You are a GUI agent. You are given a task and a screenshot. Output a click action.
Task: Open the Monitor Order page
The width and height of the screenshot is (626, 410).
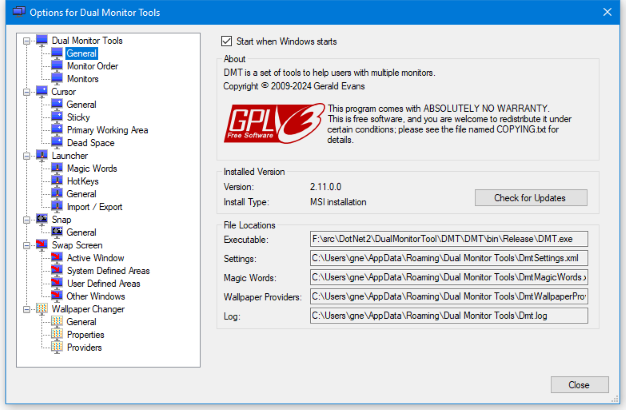92,66
